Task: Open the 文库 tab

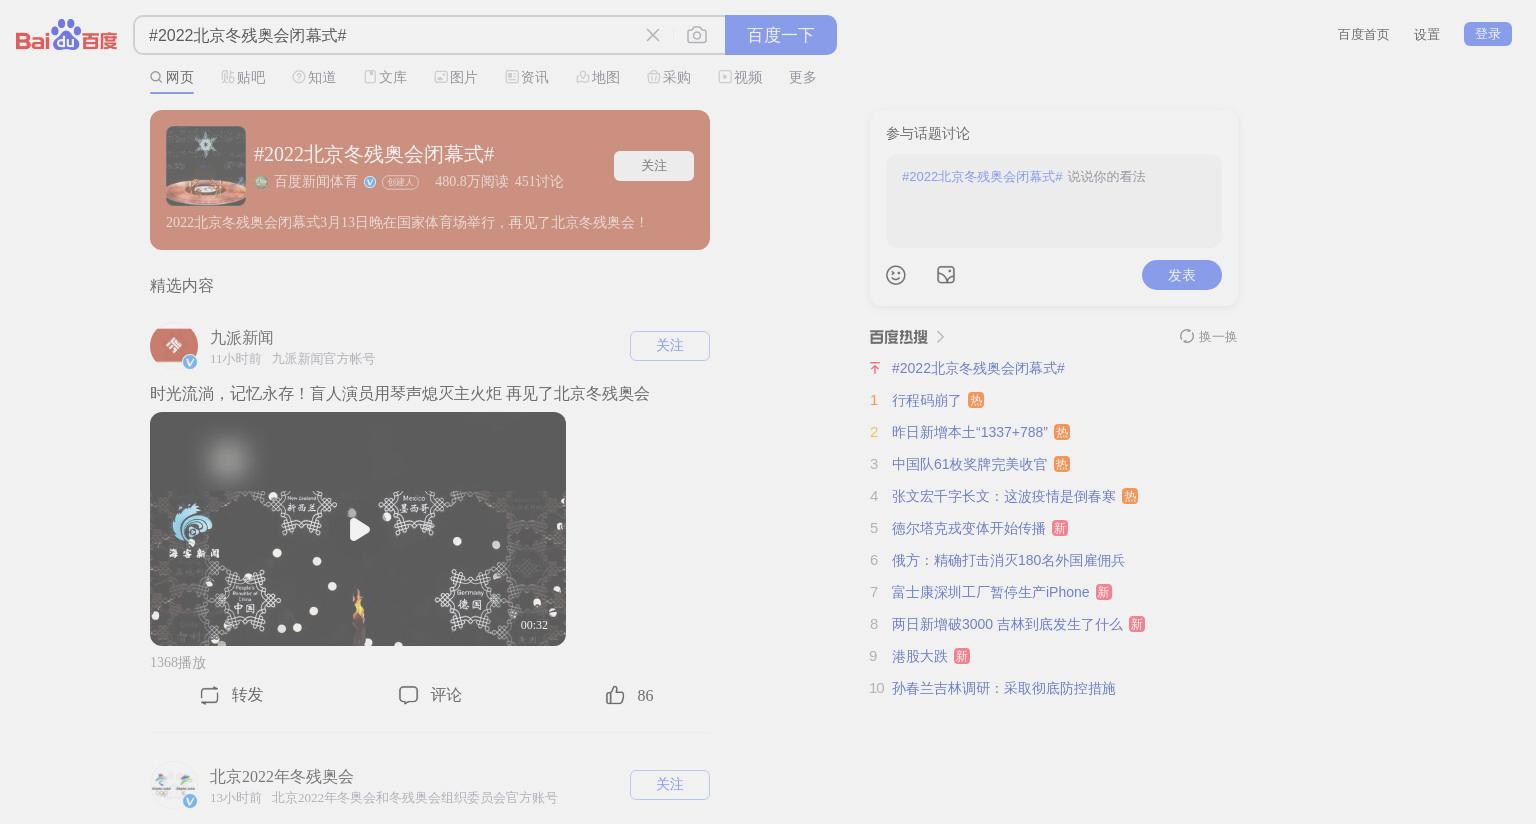Action: pos(385,77)
